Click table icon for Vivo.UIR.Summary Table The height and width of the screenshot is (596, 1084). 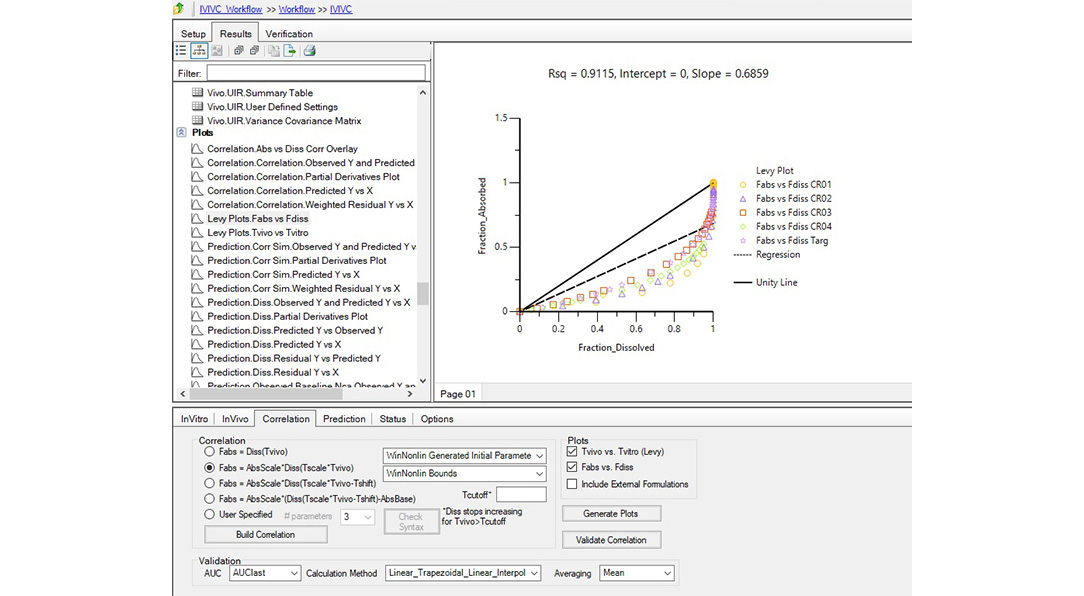tap(198, 93)
